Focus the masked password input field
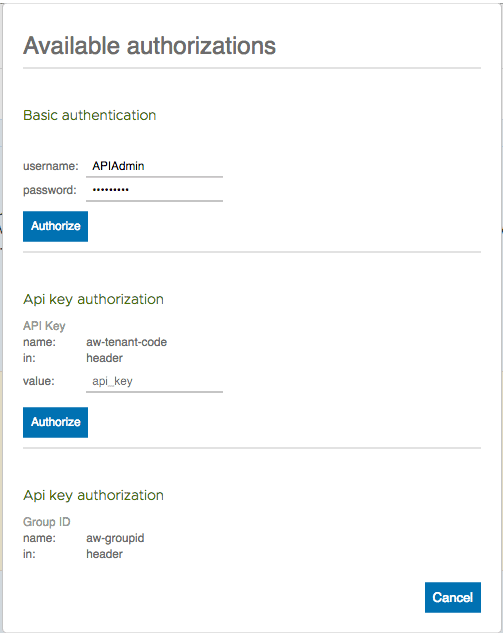This screenshot has width=503, height=633. (x=154, y=190)
